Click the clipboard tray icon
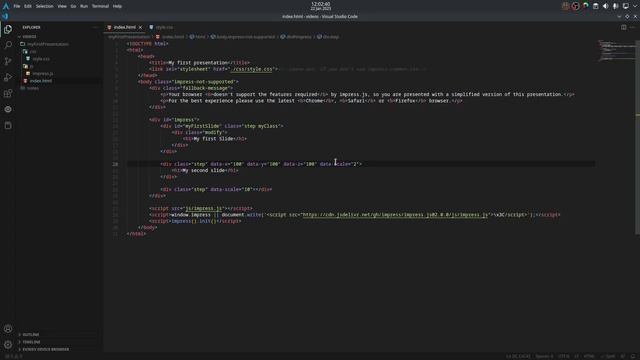Viewport: 640px width, 360px height. coord(596,6)
